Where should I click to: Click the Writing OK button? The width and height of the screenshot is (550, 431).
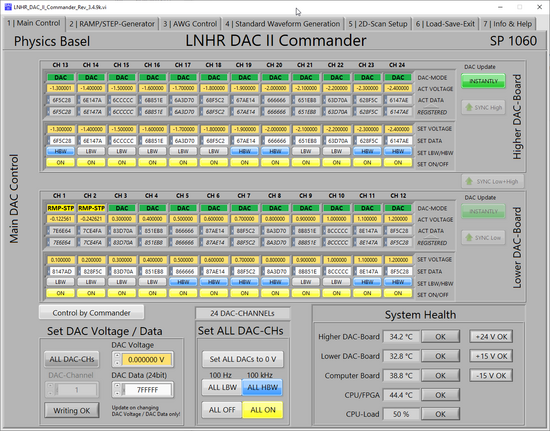point(72,410)
